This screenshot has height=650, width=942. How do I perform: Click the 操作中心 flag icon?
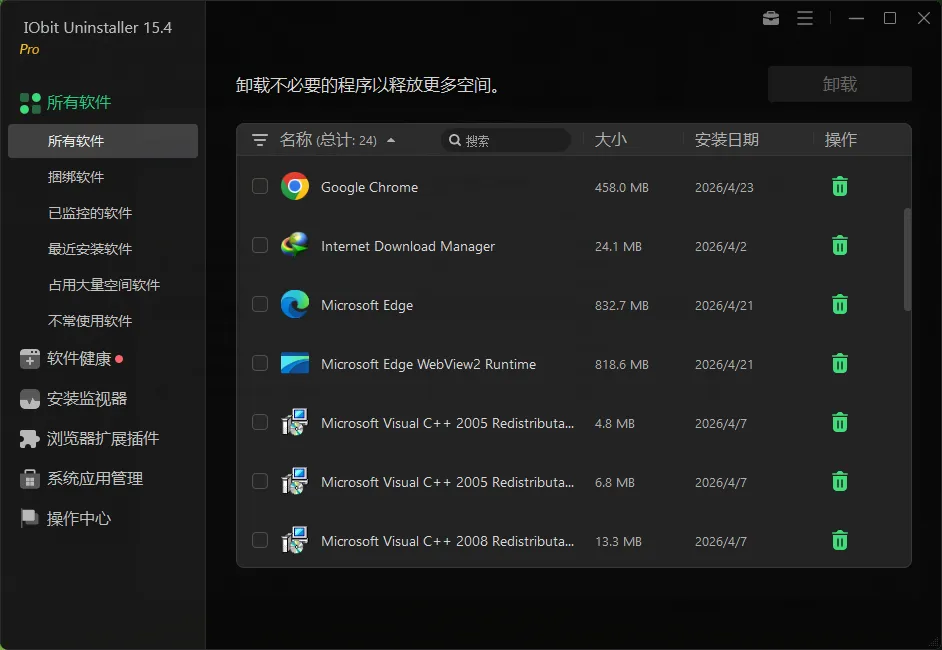point(29,518)
